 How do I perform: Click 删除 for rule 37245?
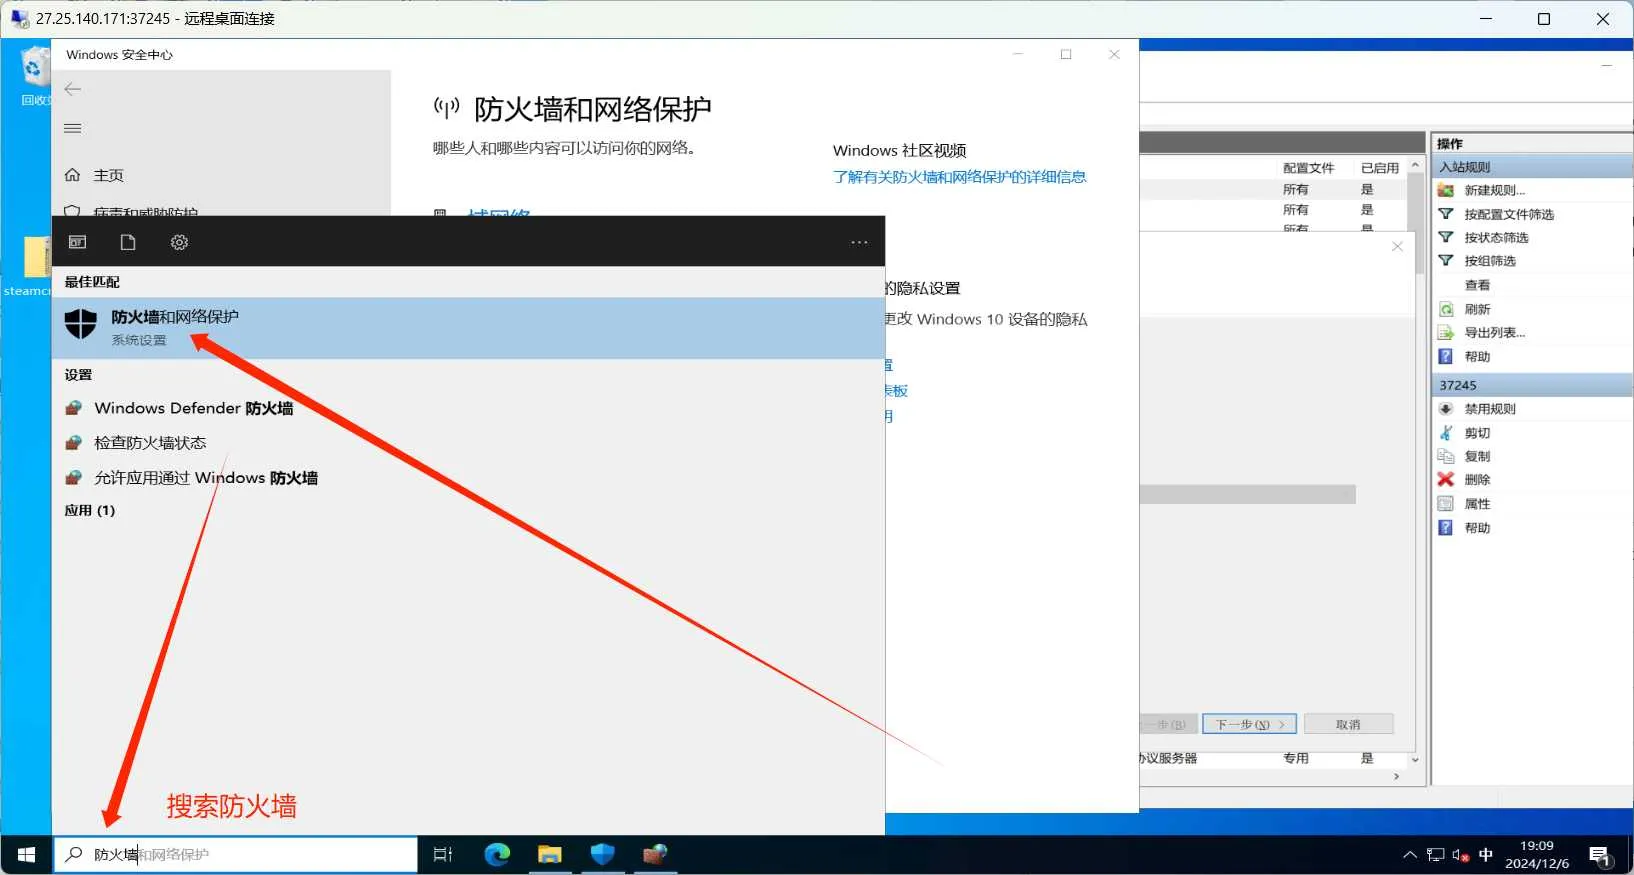(x=1477, y=480)
